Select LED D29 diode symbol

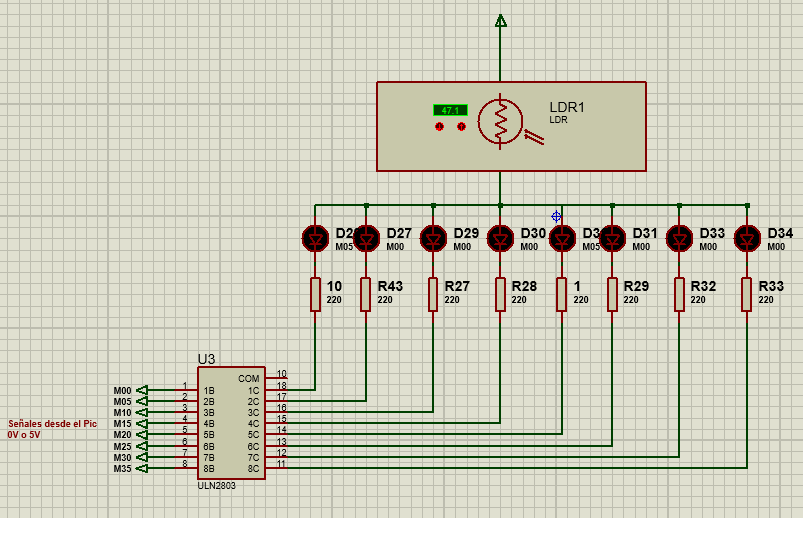(433, 239)
